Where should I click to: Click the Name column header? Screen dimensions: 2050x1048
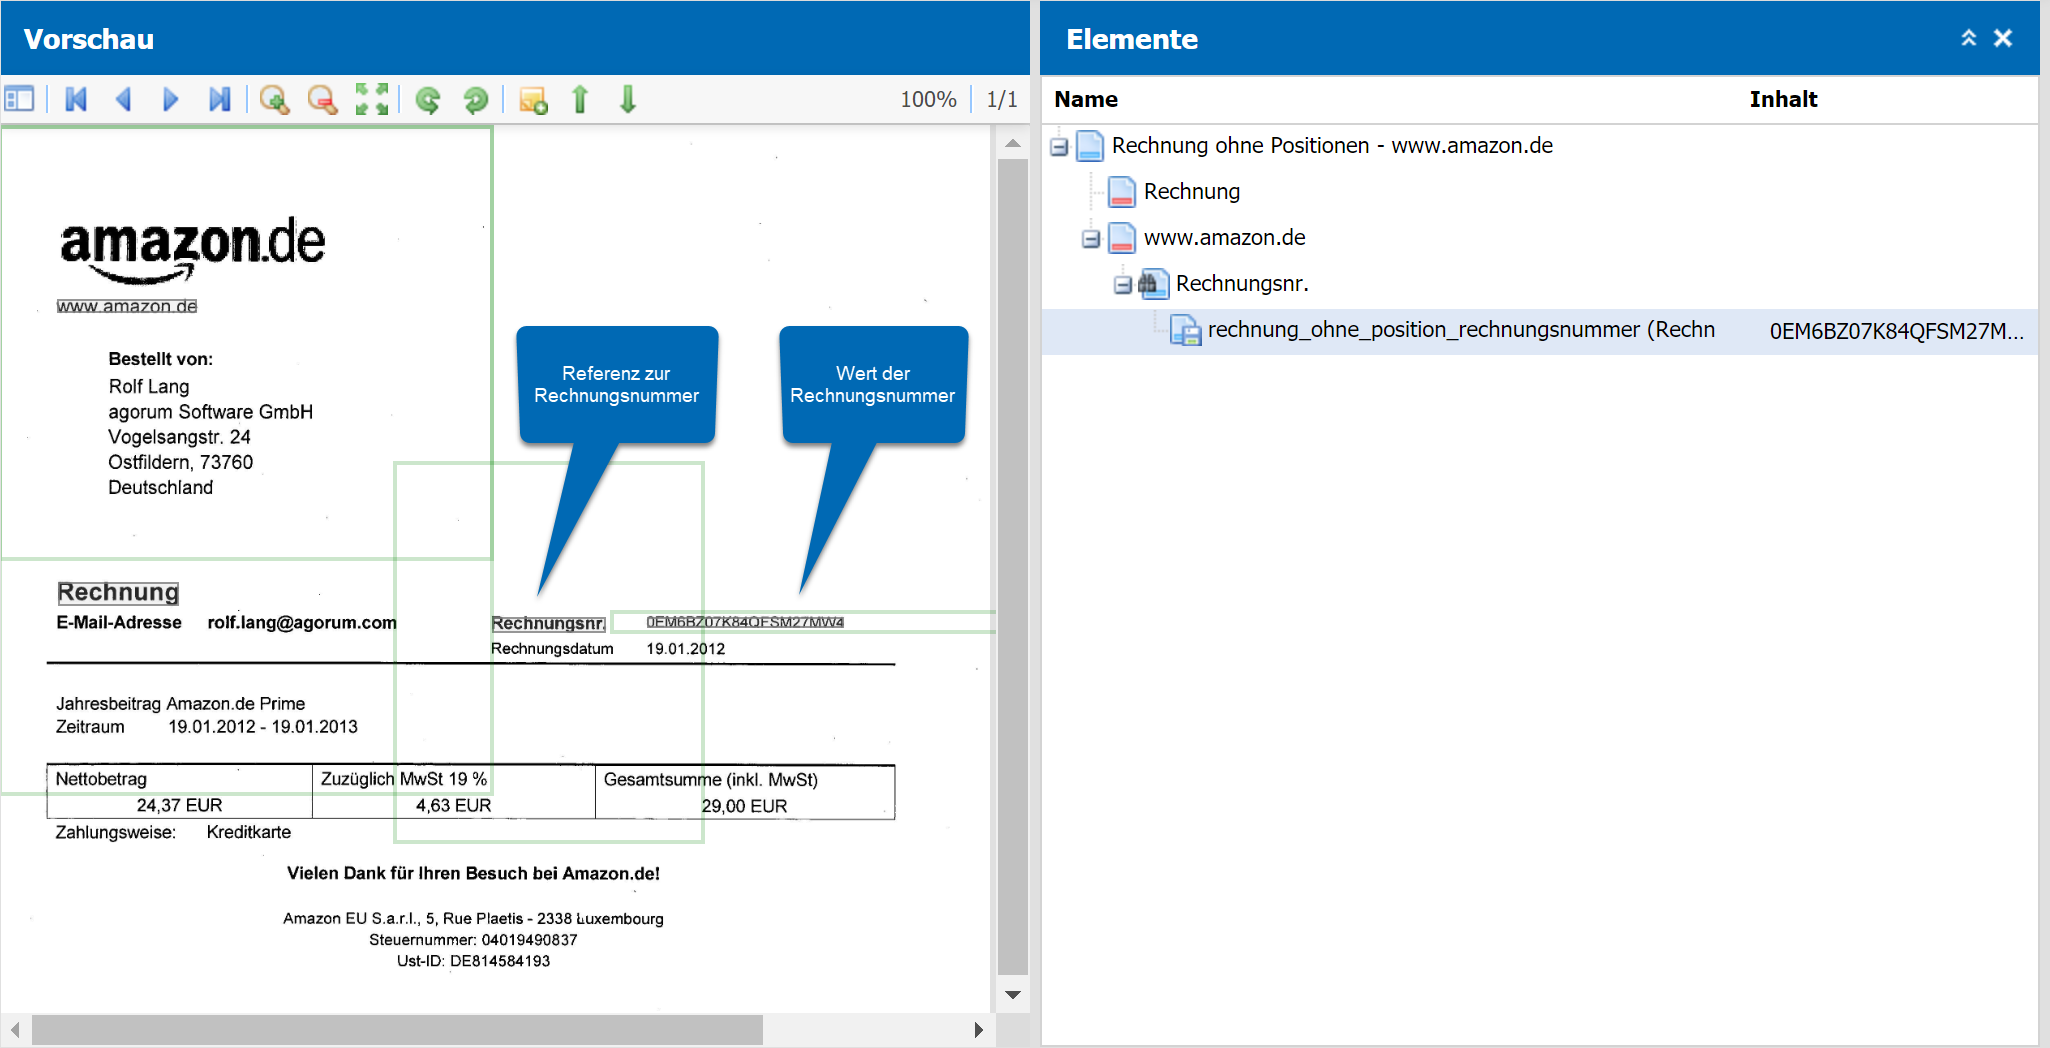pos(1086,99)
